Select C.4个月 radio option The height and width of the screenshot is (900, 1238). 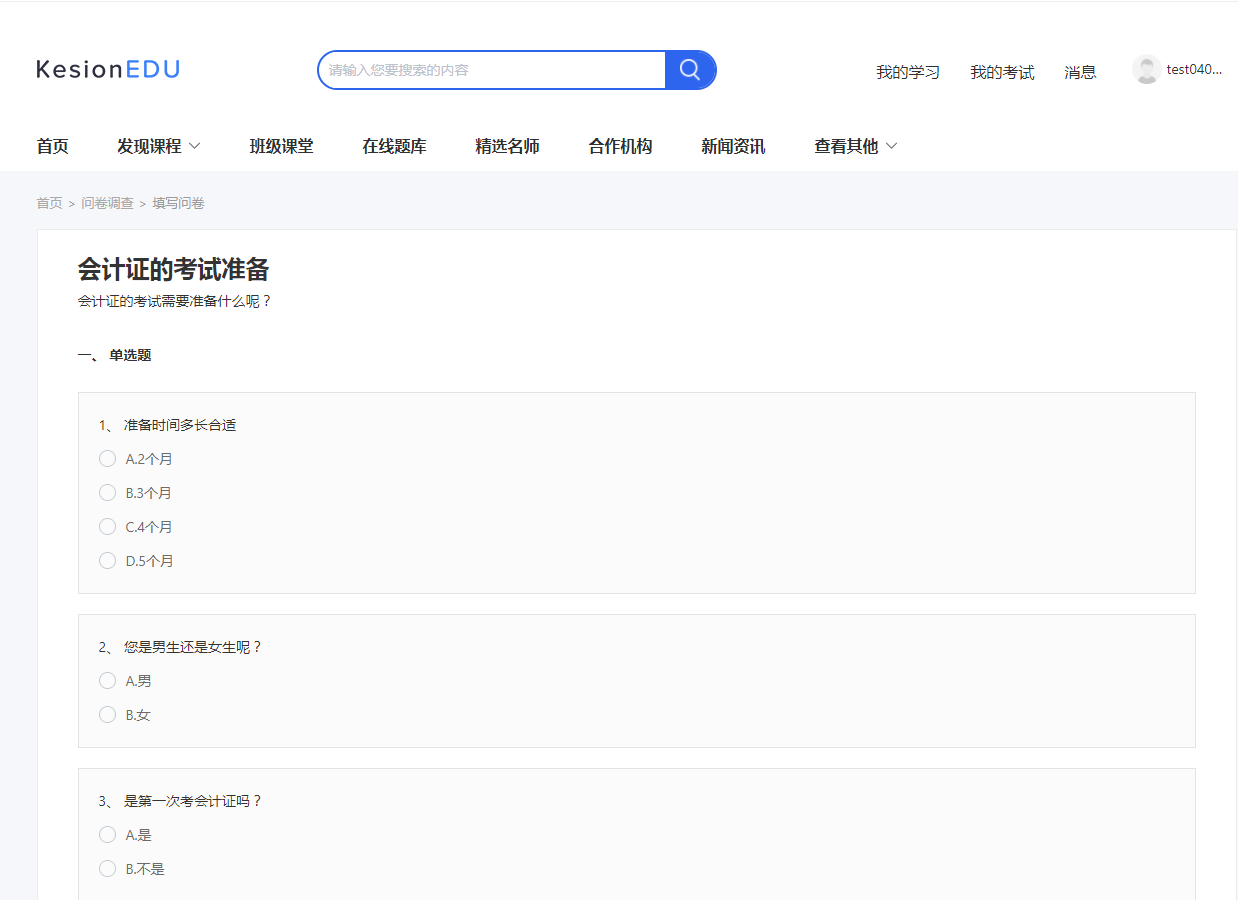point(108,527)
